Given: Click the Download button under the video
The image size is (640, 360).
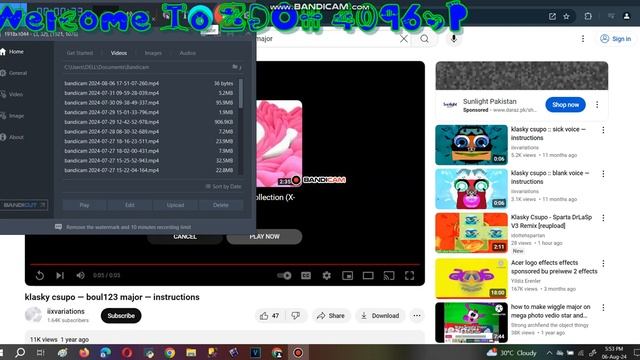Looking at the screenshot, I should click(380, 316).
